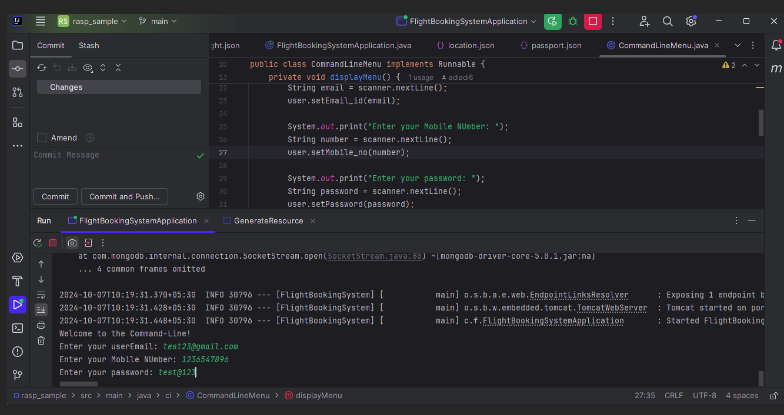The image size is (784, 415).
Task: Open IDE settings gear in title bar
Action: tap(691, 21)
